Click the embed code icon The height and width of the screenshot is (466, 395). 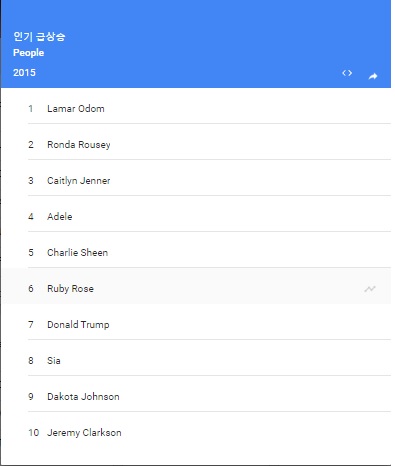pyautogui.click(x=347, y=73)
